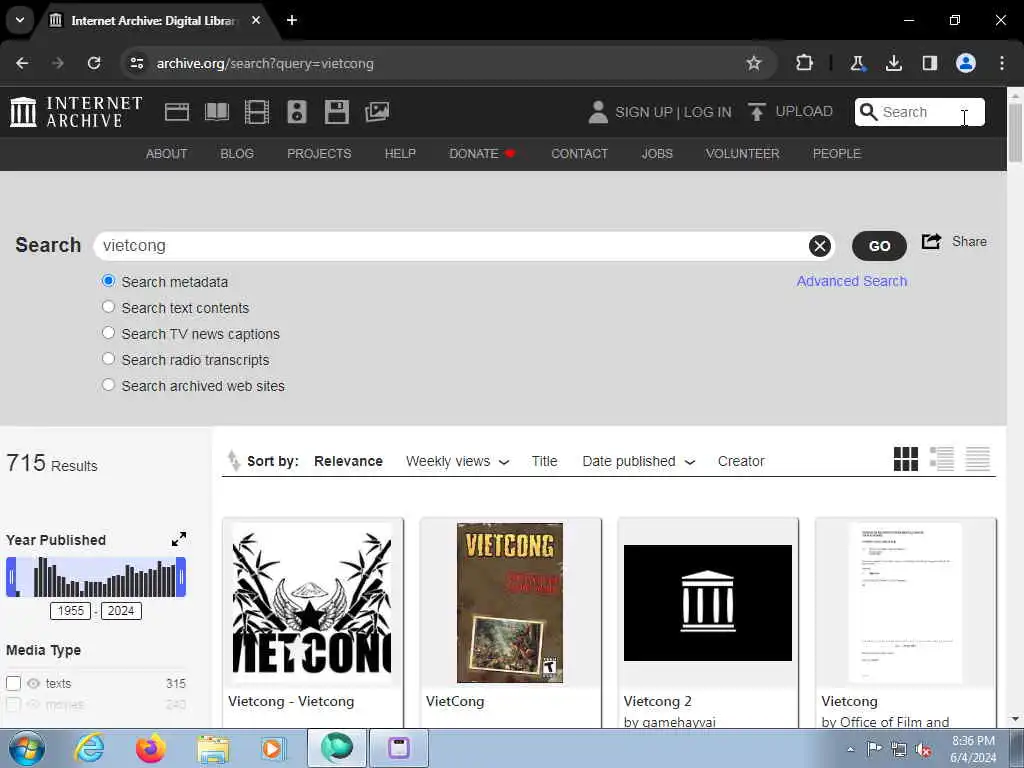Sort results by Title
Image resolution: width=1024 pixels, height=768 pixels.
pos(544,462)
